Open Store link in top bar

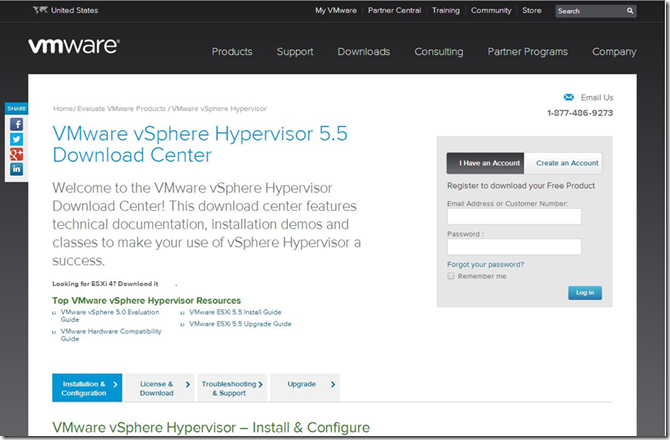click(532, 10)
